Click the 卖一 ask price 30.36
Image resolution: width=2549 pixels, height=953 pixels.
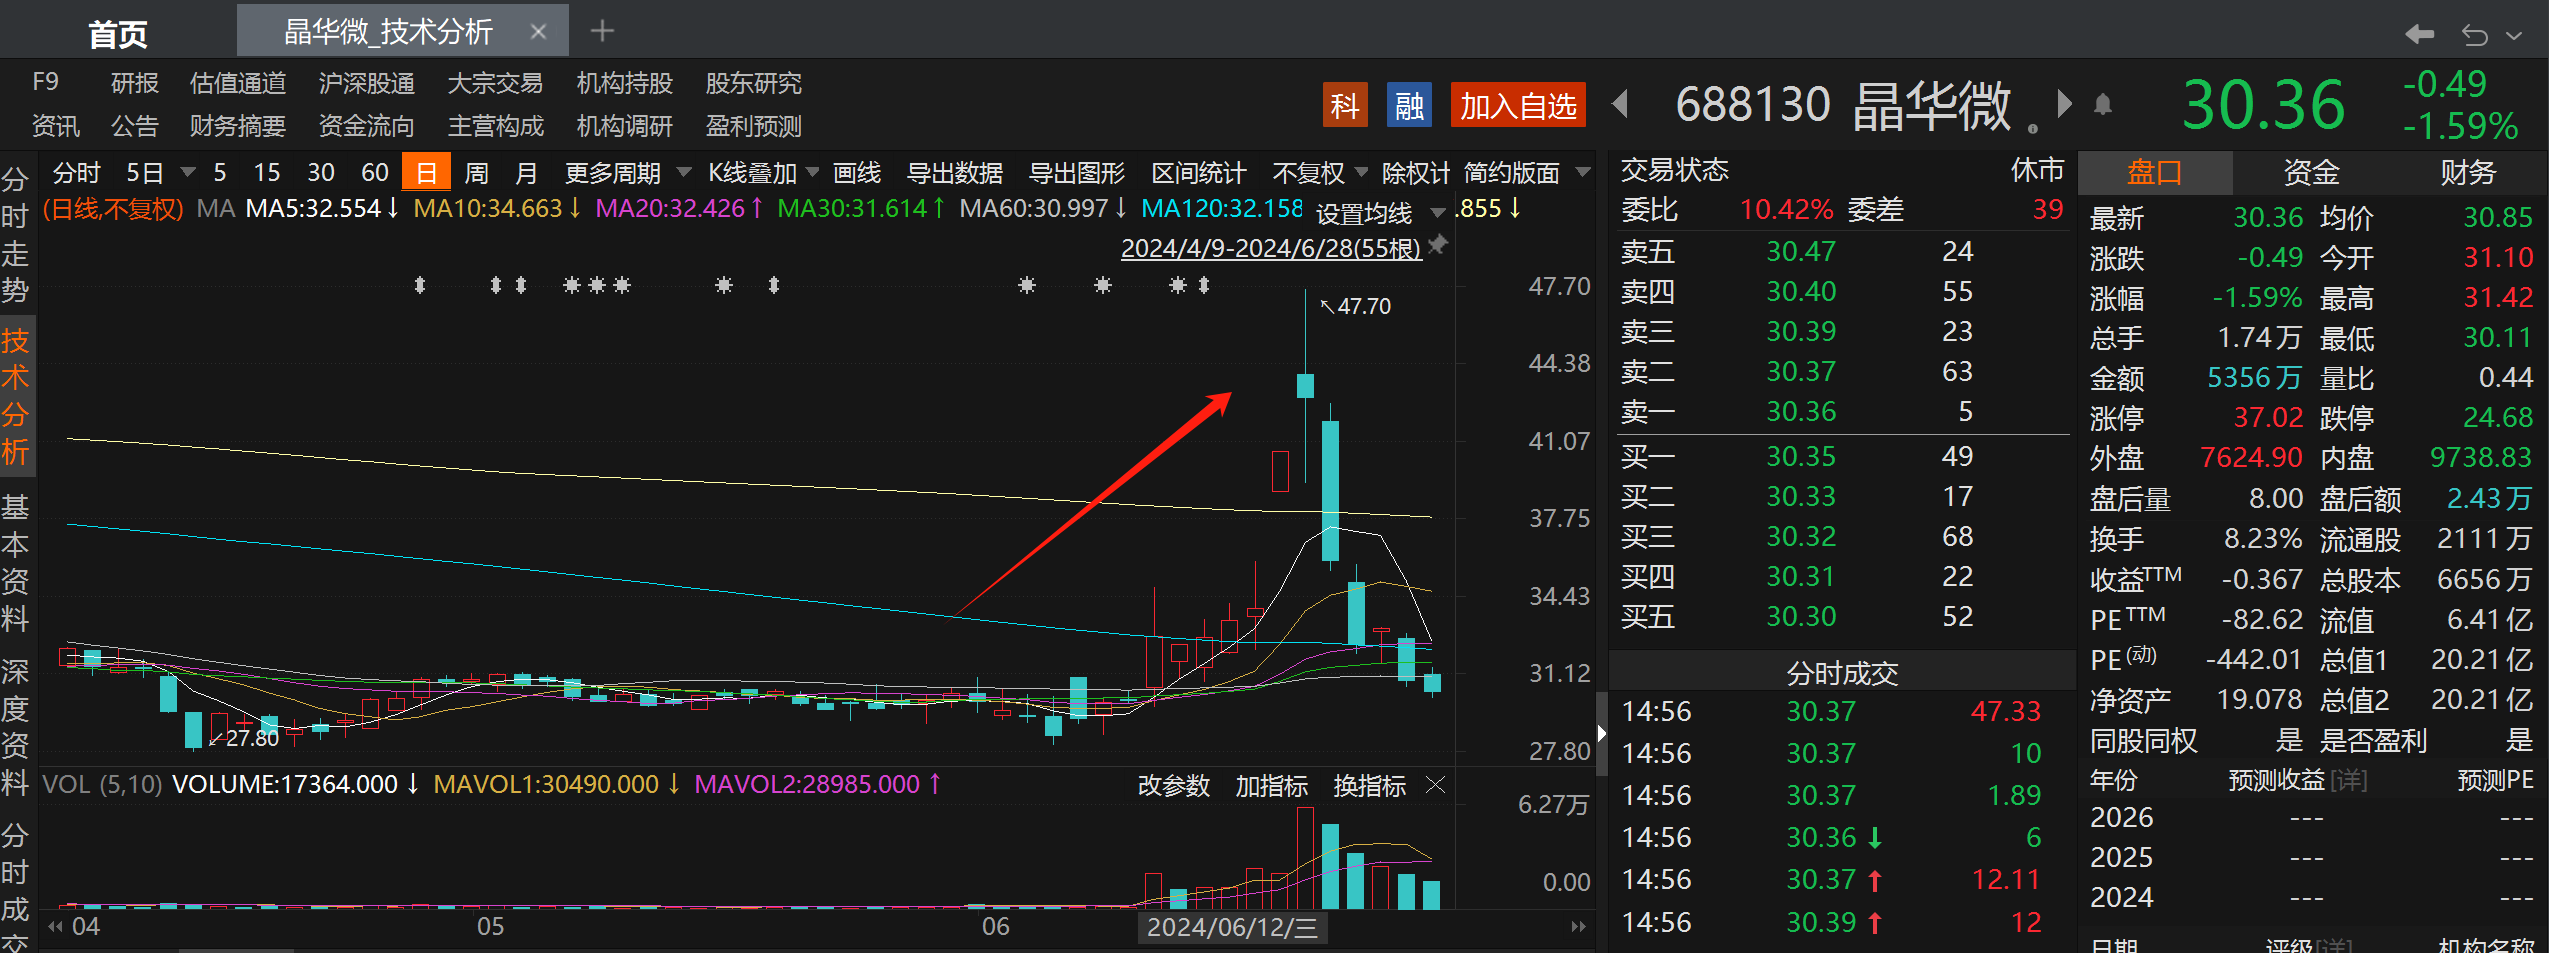(x=1801, y=411)
